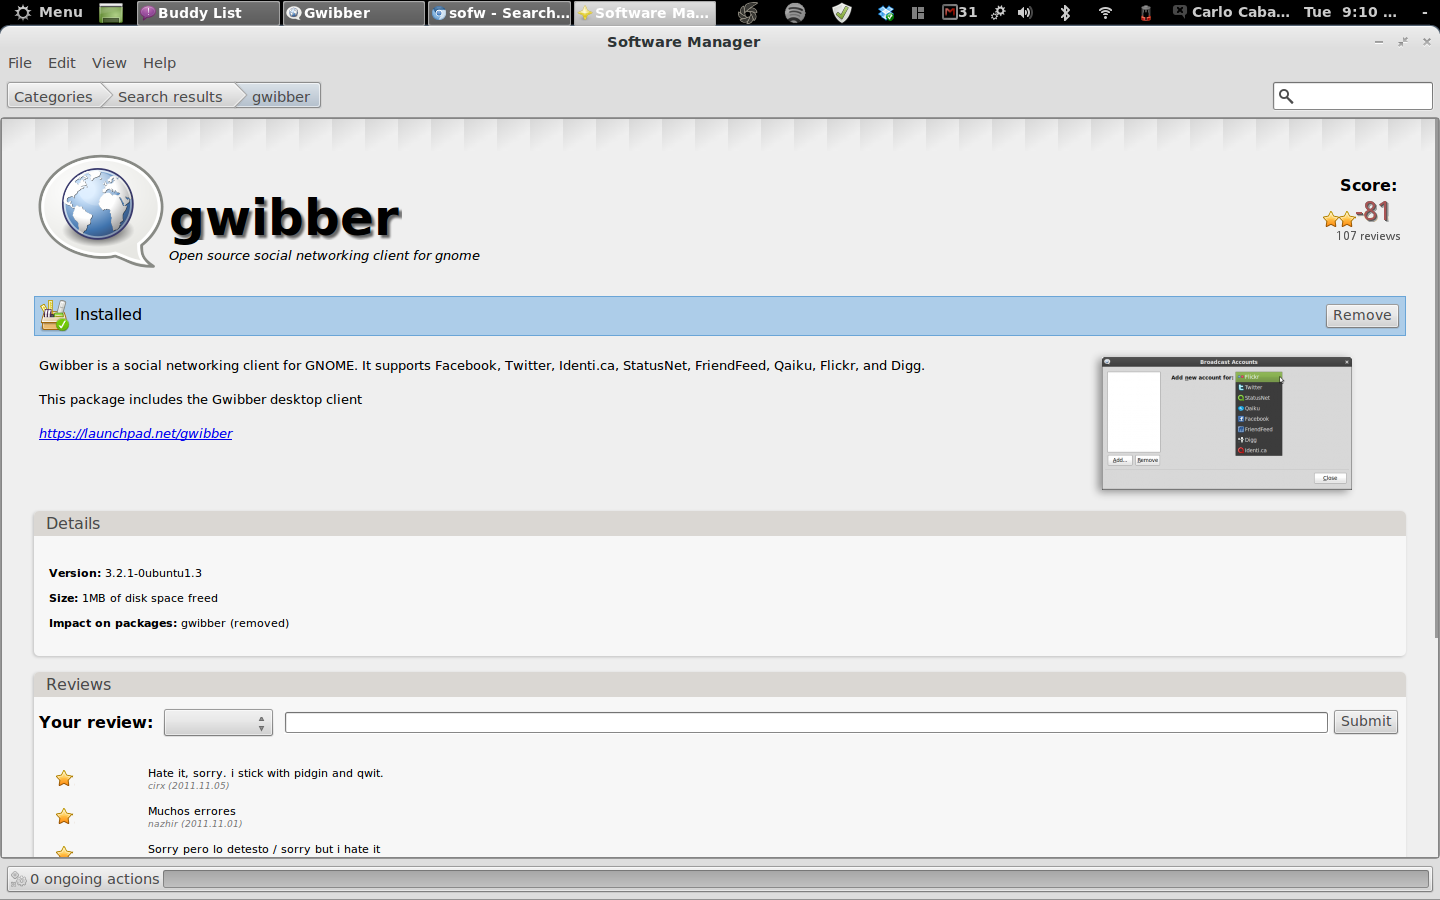Click the gears tray icon
The image size is (1440, 900).
pyautogui.click(x=998, y=13)
